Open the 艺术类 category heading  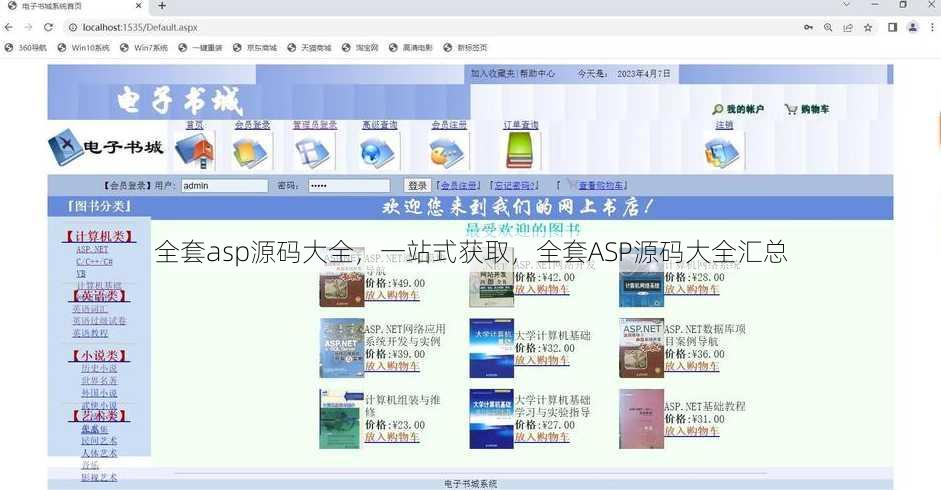[x=99, y=416]
